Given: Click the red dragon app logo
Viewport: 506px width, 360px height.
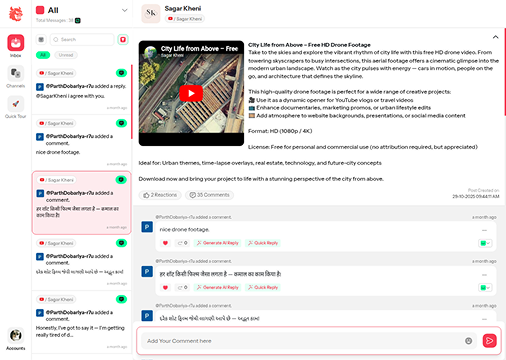Looking at the screenshot, I should click(x=16, y=14).
